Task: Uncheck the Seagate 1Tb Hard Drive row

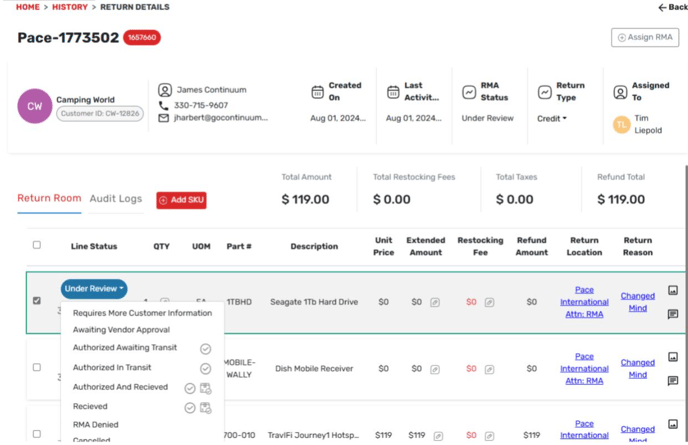Action: coord(37,300)
